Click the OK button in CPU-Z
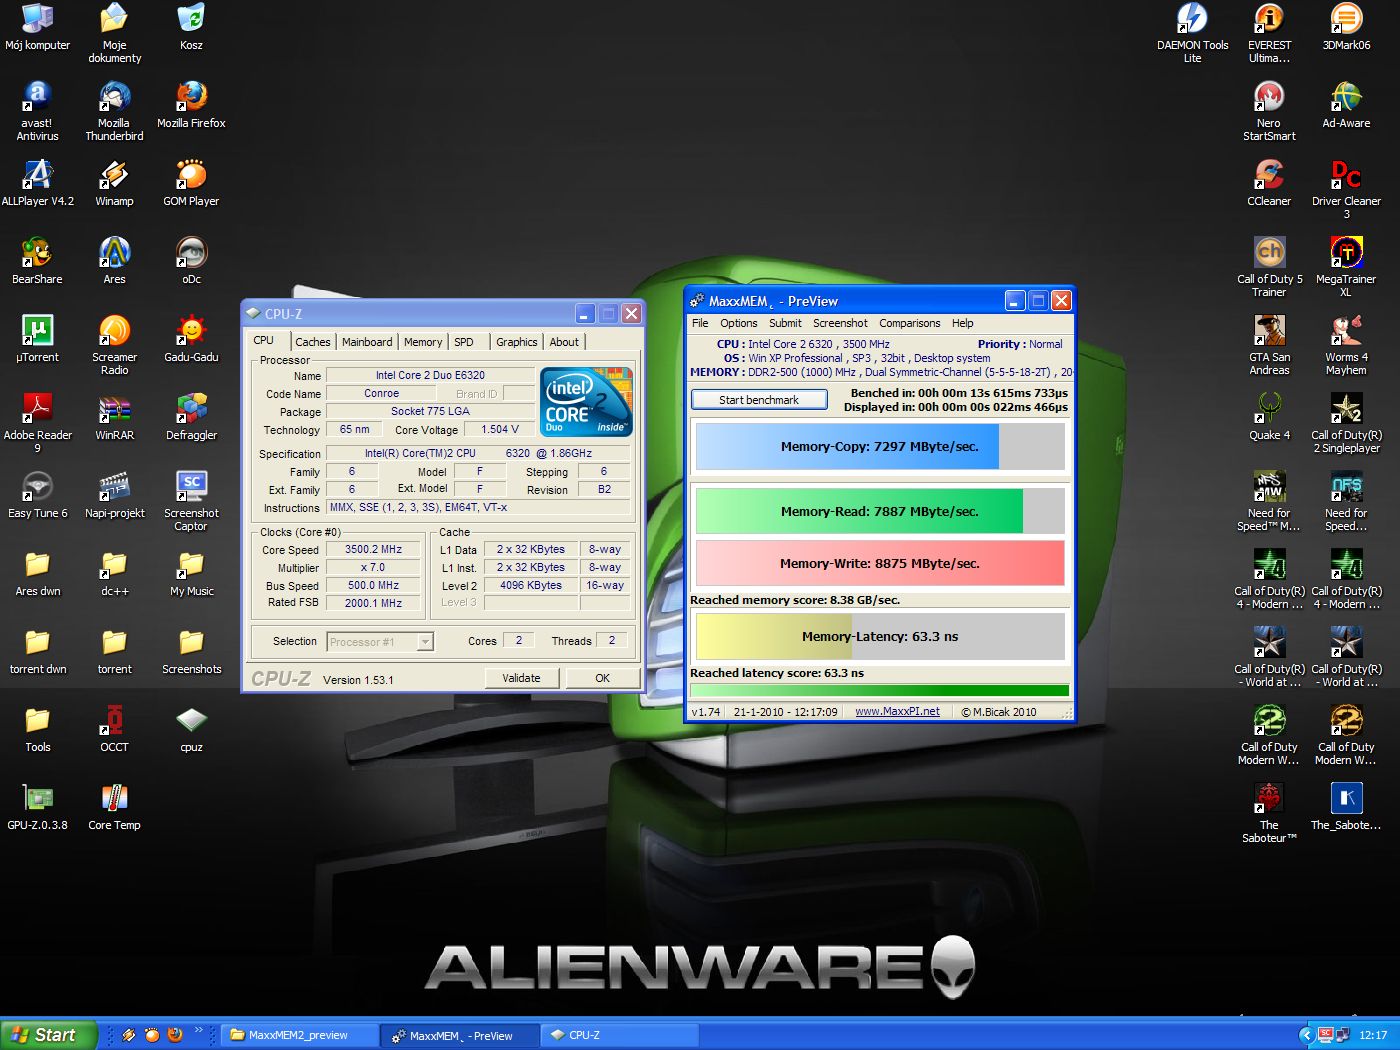Viewport: 1400px width, 1050px height. 602,678
